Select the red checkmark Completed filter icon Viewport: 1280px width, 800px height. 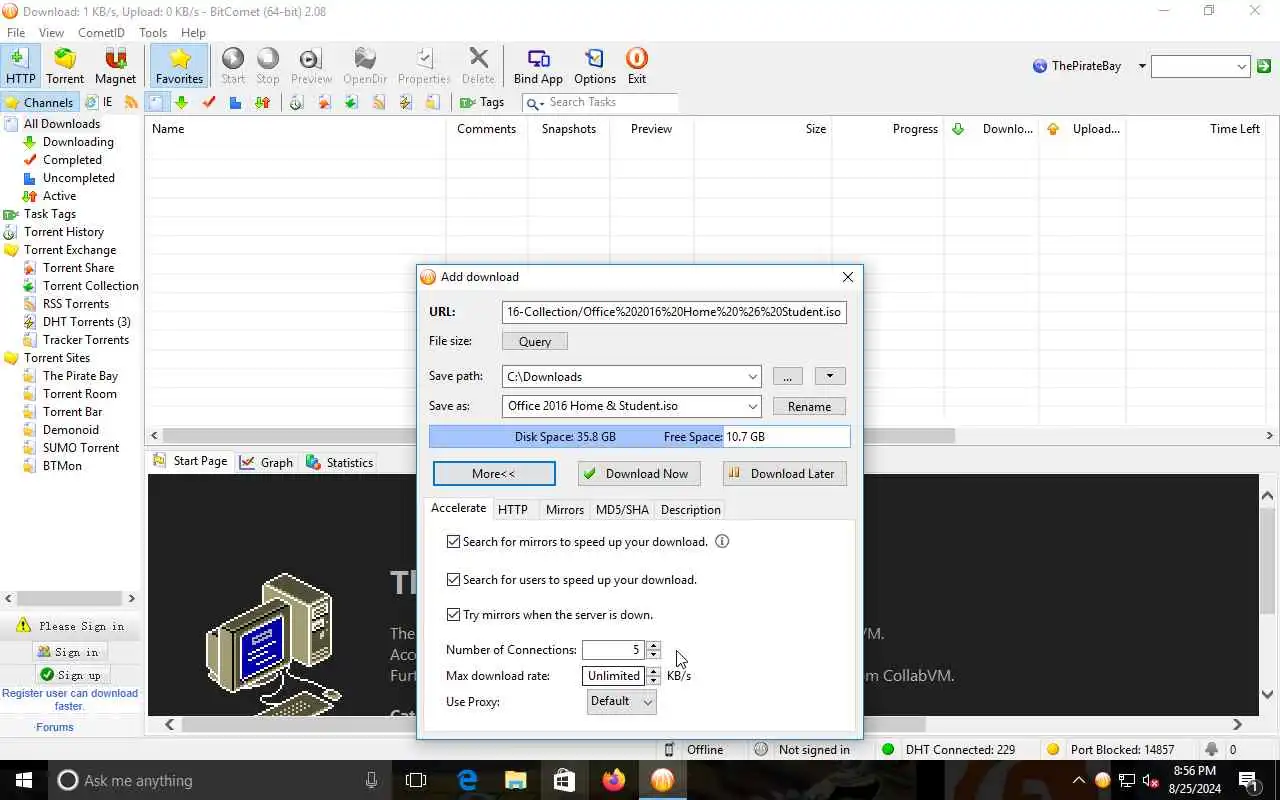pyautogui.click(x=209, y=102)
